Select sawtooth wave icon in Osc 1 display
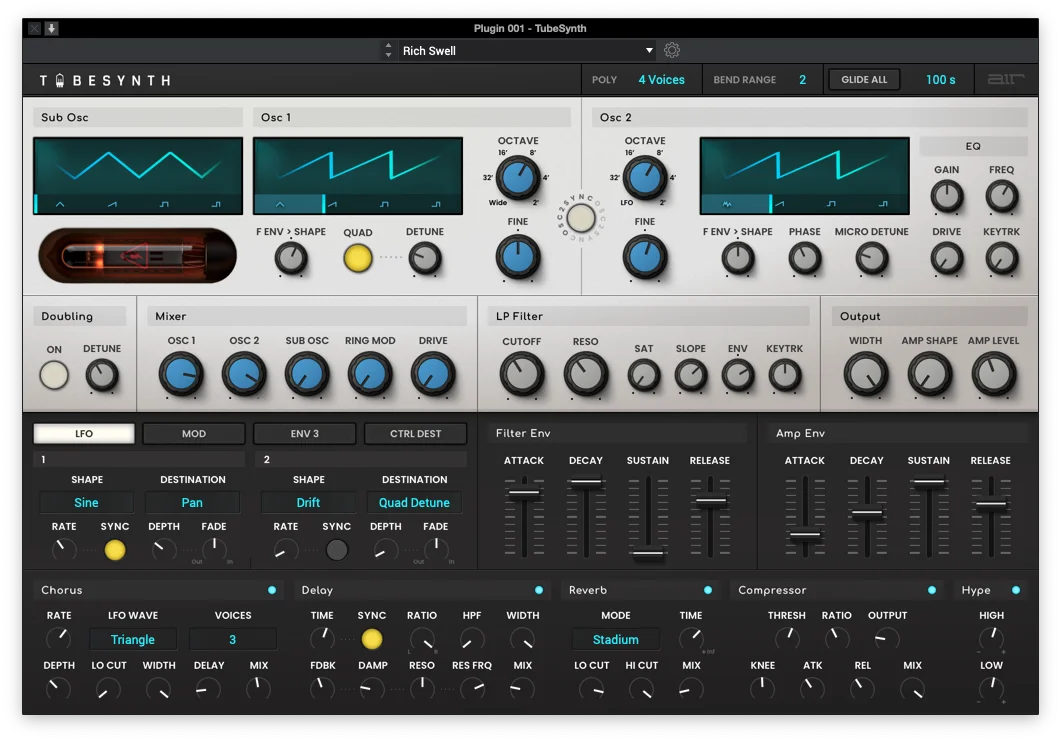 point(332,204)
